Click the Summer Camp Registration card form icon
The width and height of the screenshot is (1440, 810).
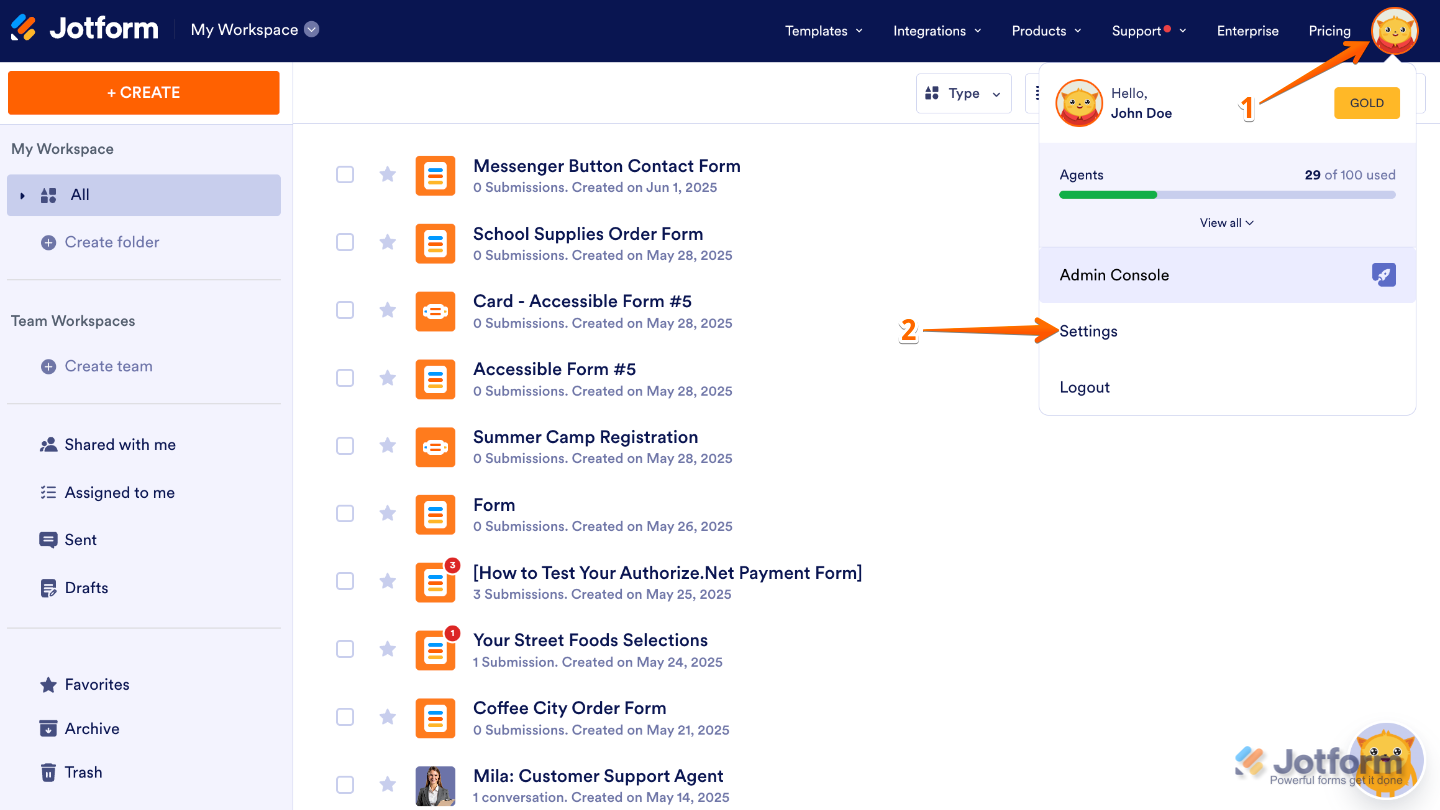(x=435, y=447)
